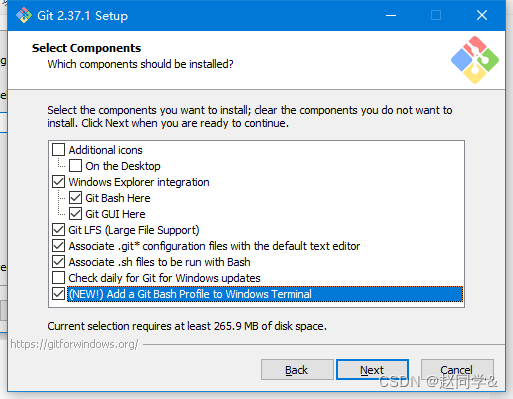Select the highlighted Git Bash Profile row
Image resolution: width=513 pixels, height=399 pixels.
click(265, 294)
